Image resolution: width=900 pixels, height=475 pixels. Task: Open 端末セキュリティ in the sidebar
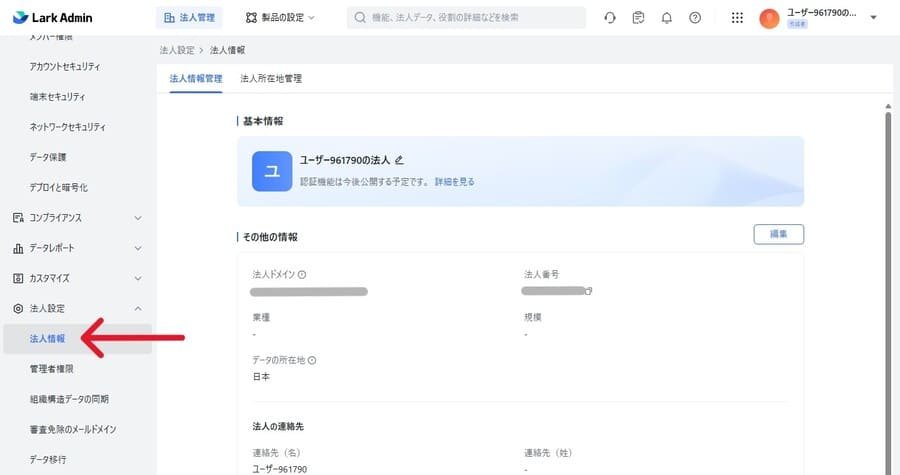click(x=57, y=97)
